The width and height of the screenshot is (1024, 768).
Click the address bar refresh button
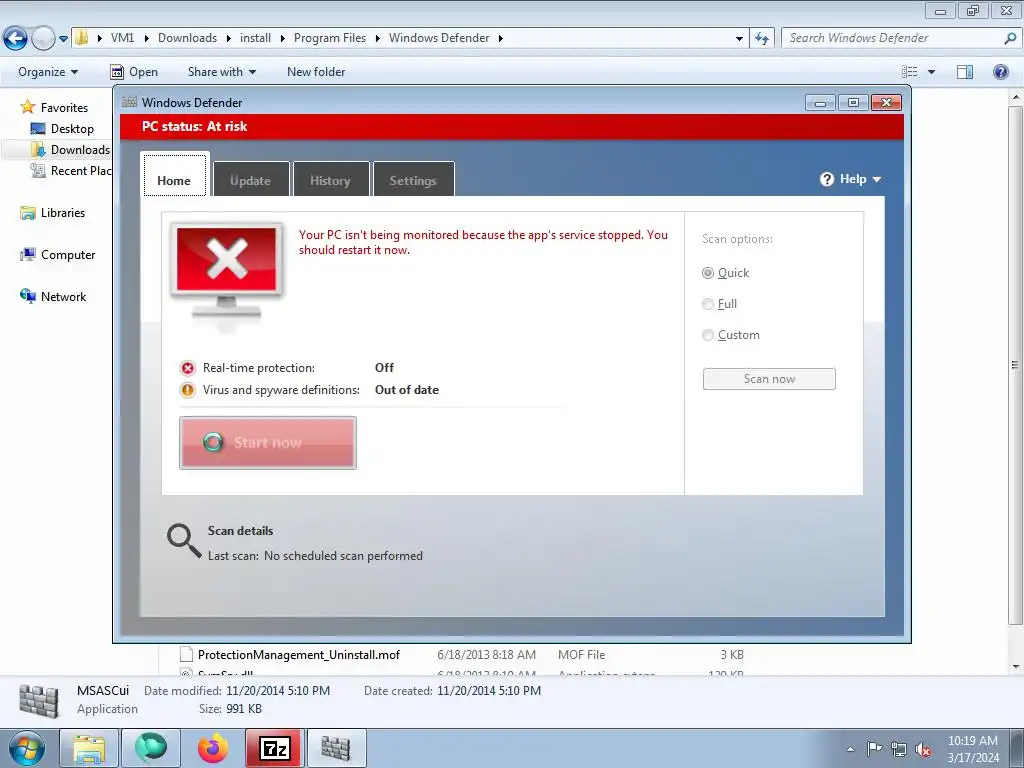pos(761,39)
